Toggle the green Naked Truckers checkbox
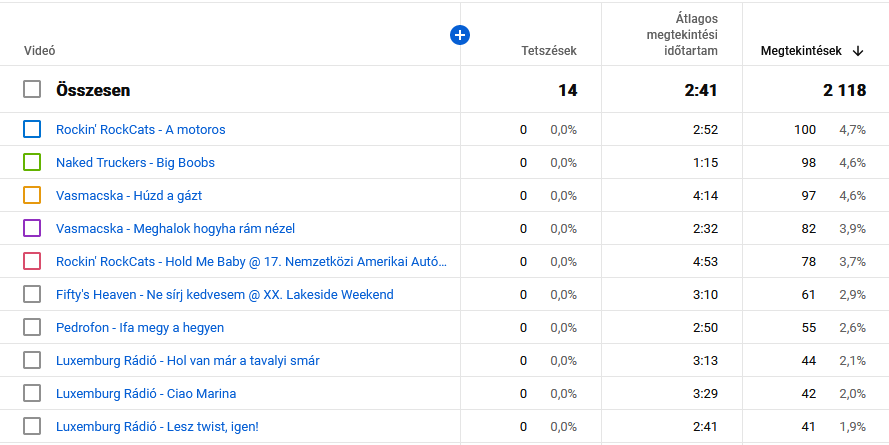 [32, 162]
